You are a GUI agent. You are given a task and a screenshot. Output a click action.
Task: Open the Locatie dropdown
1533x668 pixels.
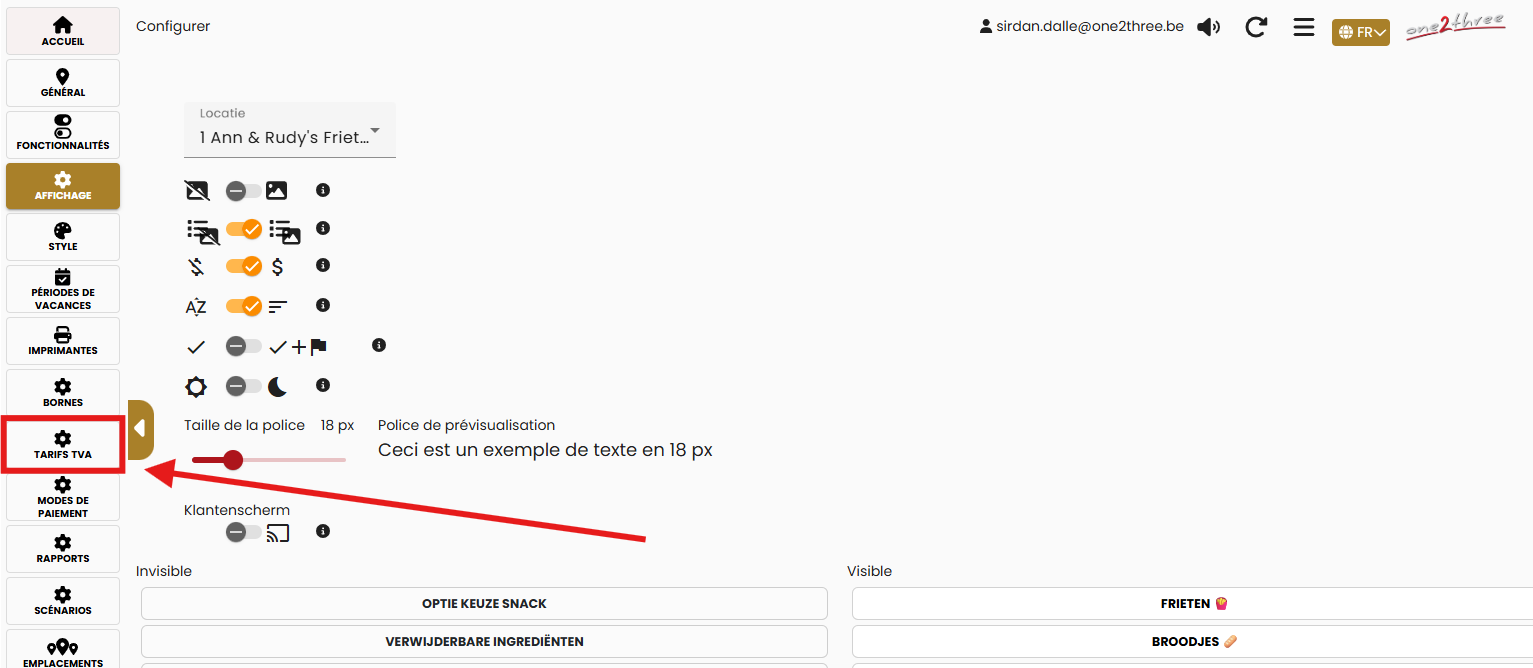[x=289, y=131]
